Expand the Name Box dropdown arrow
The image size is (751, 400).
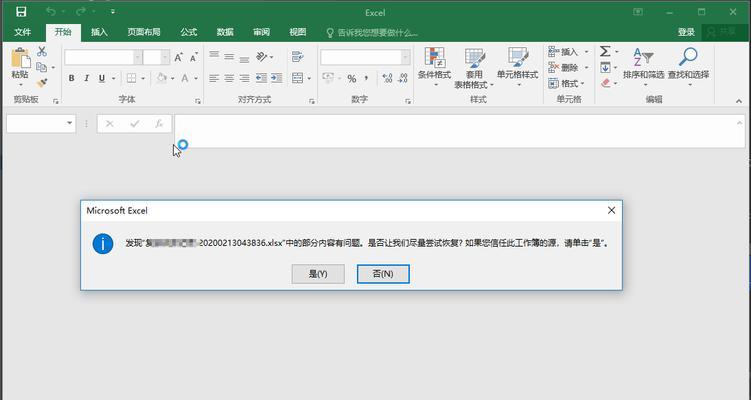click(x=70, y=124)
